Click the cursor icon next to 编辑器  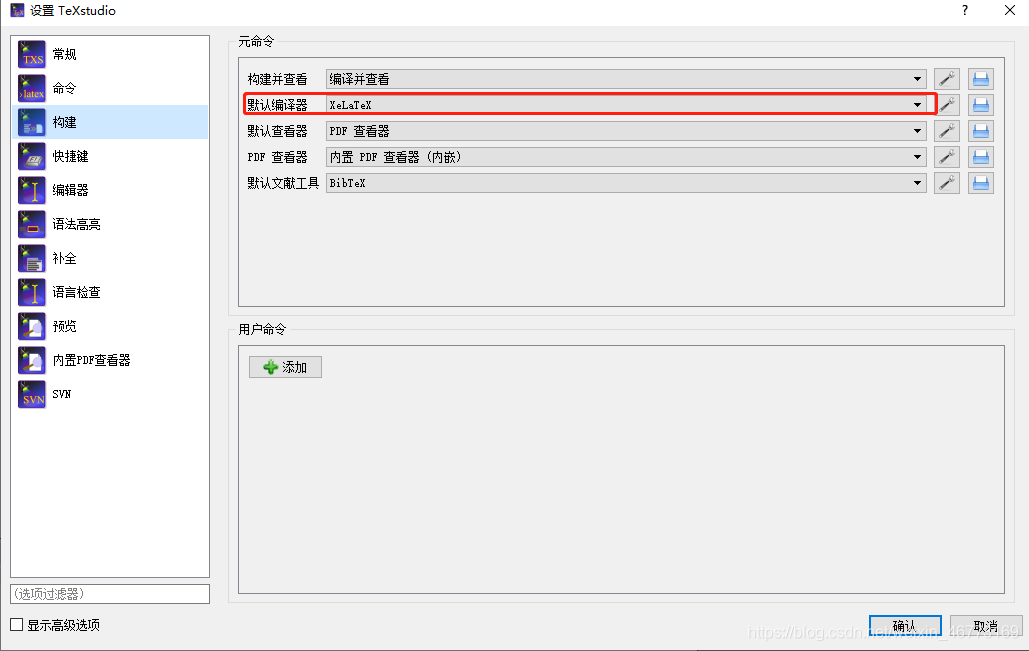32,190
